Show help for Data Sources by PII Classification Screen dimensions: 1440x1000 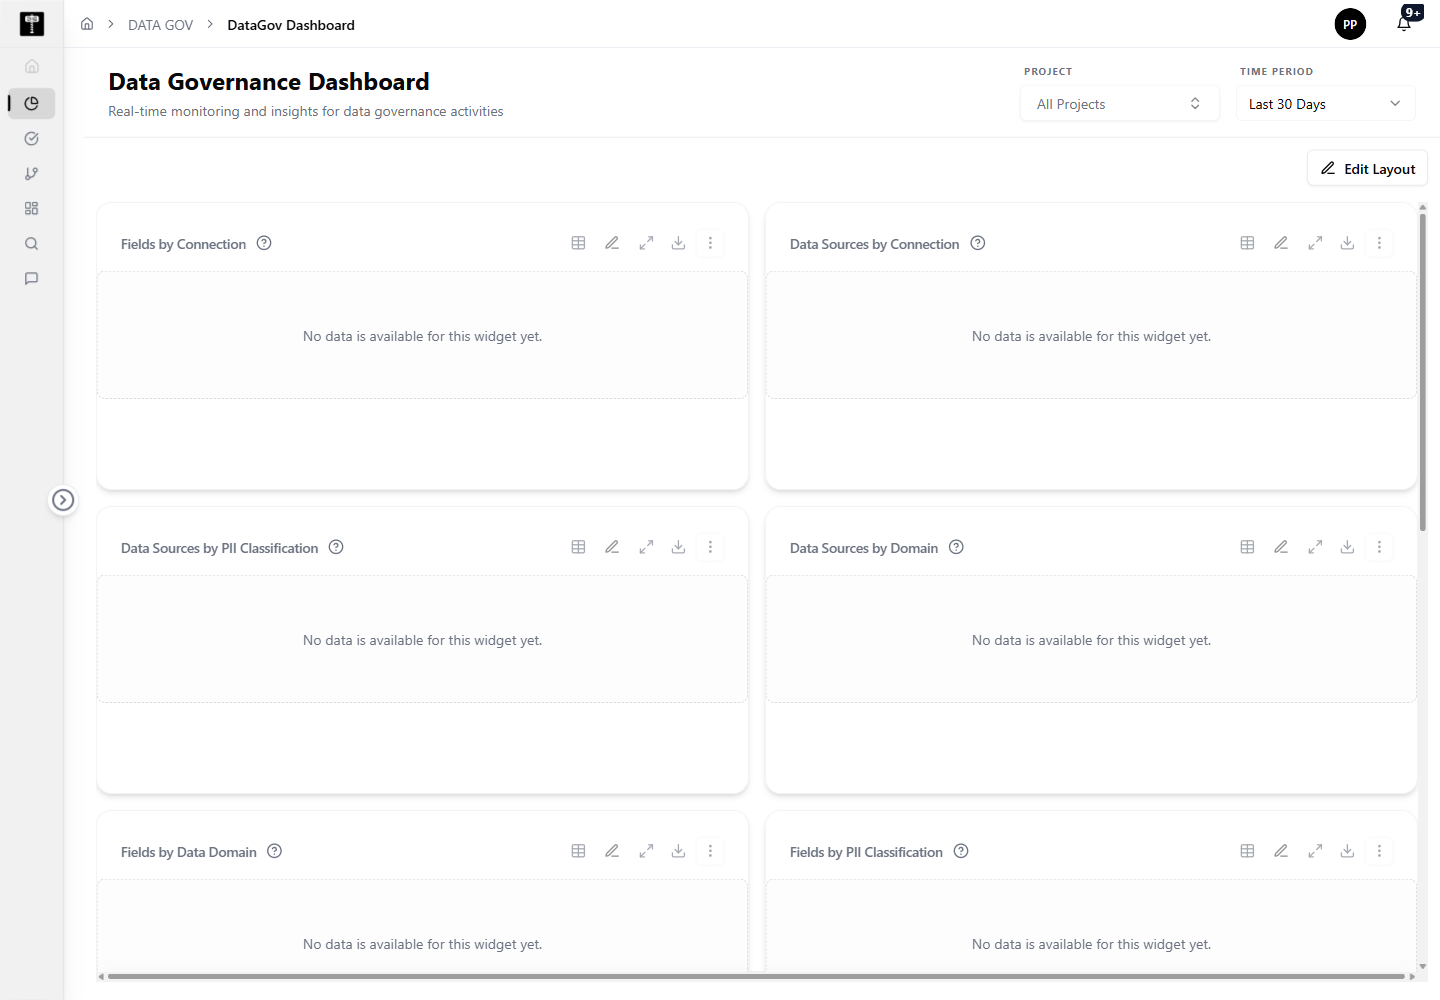pos(336,547)
